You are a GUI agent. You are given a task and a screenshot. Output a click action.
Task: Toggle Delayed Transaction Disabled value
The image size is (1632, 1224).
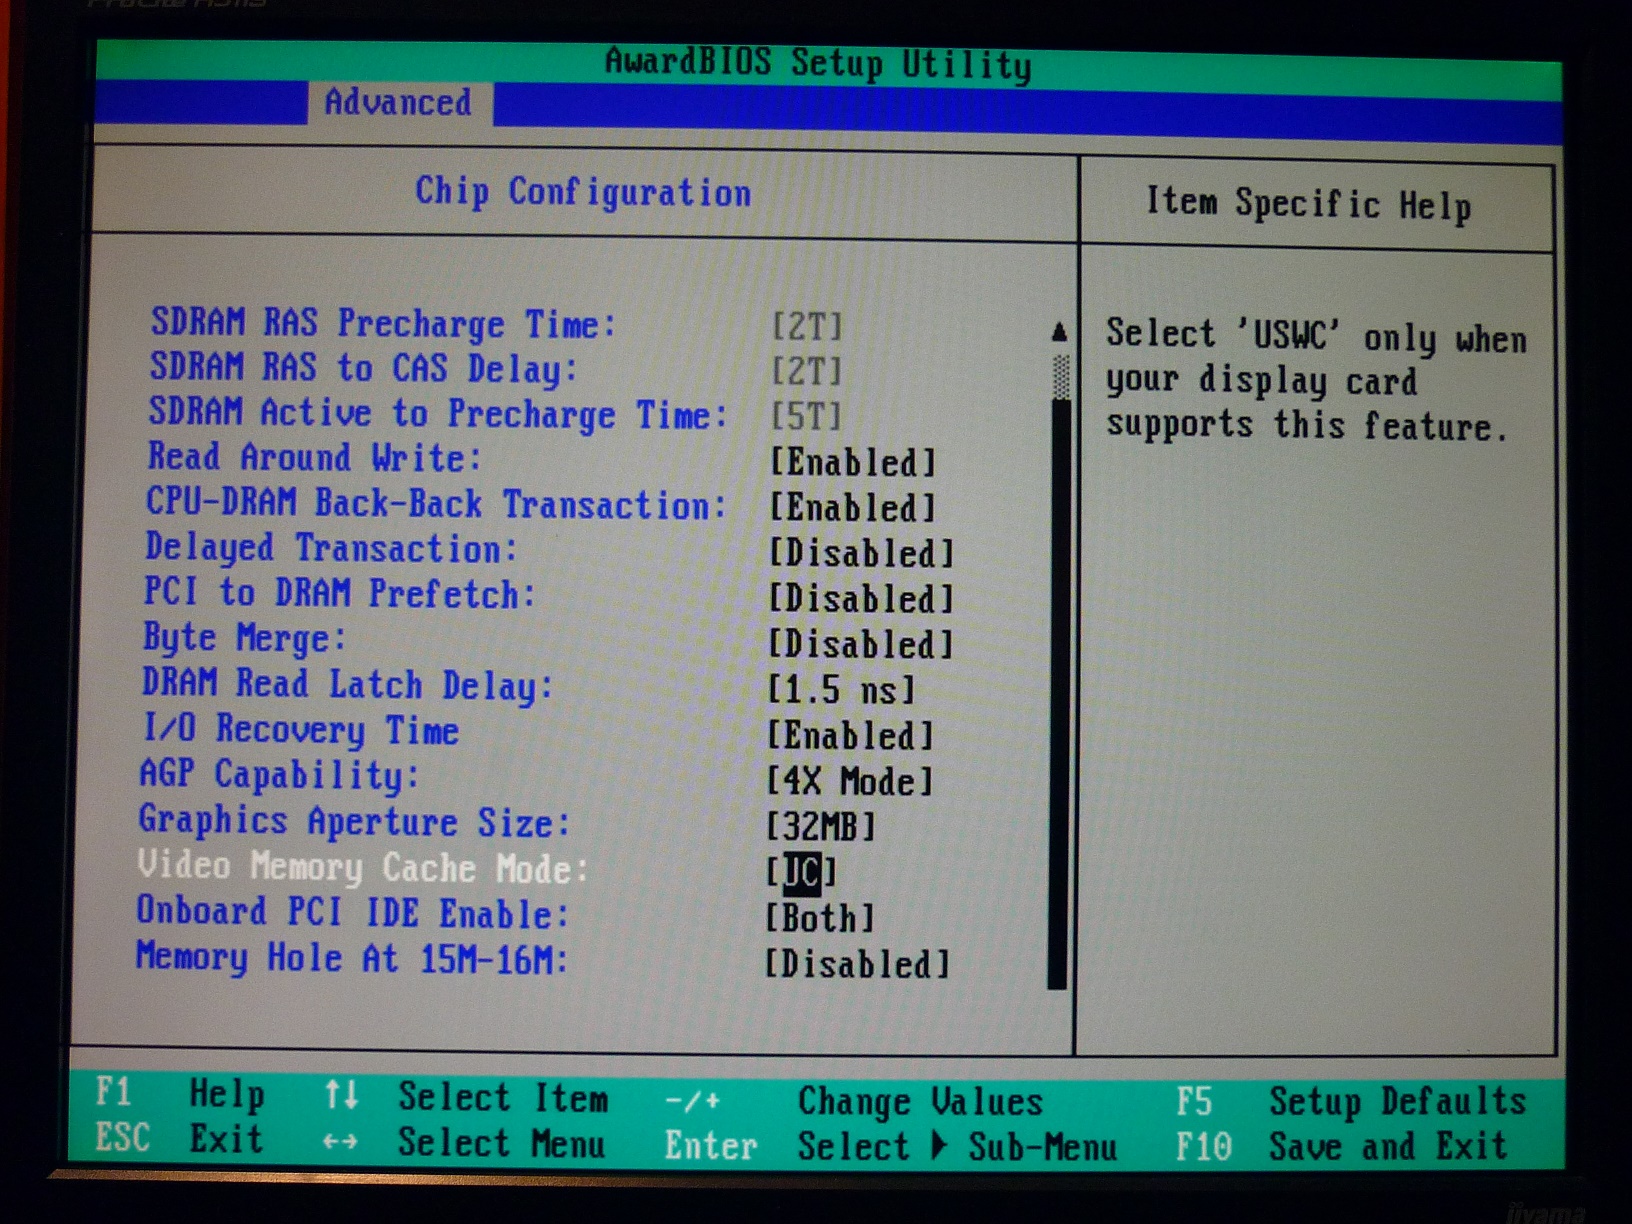(x=861, y=553)
